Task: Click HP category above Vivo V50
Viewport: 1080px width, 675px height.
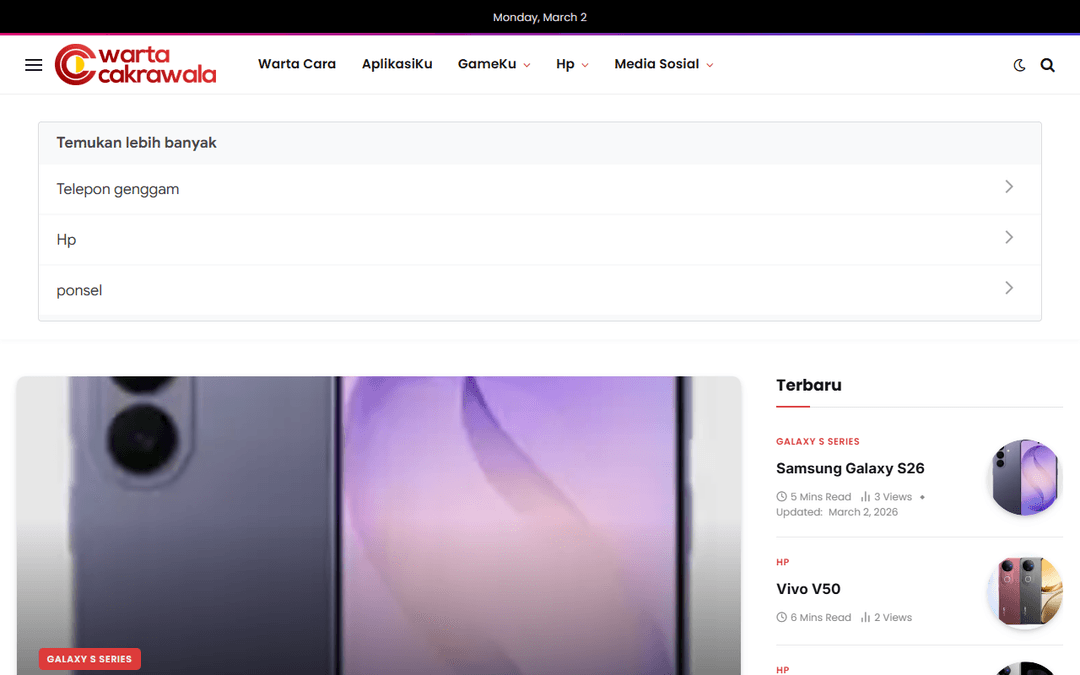Action: pos(782,562)
